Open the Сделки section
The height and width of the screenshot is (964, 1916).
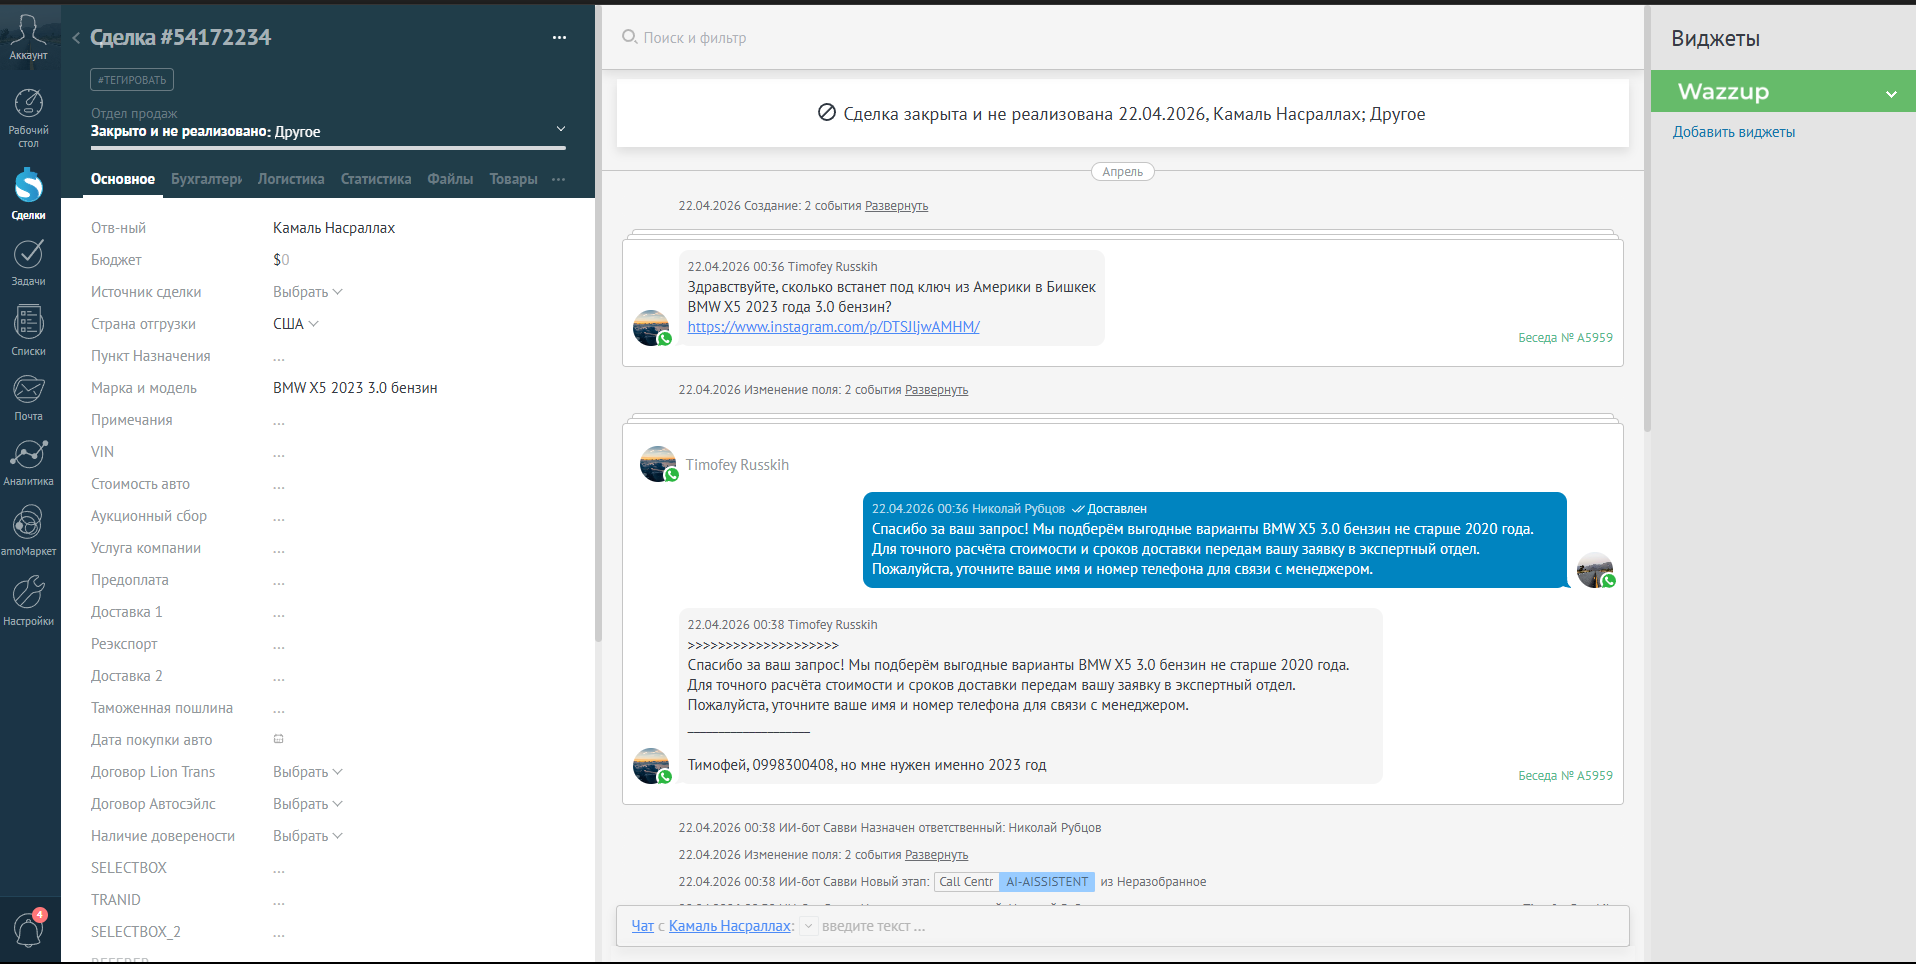pyautogui.click(x=28, y=193)
